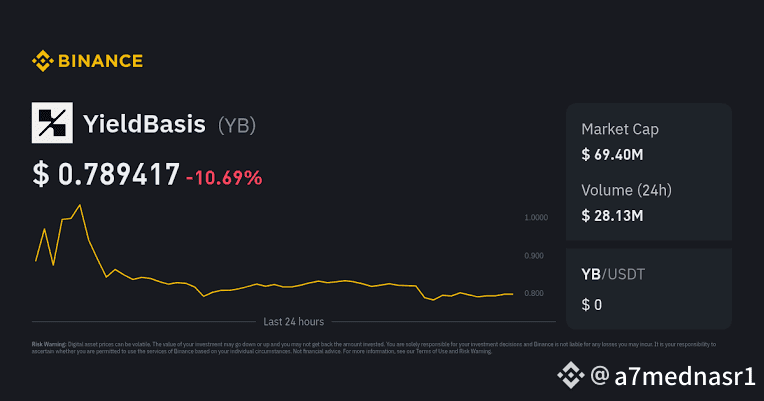Open the YB/USDT trading pair
Viewport: 764px width, 401px height.
(x=614, y=274)
